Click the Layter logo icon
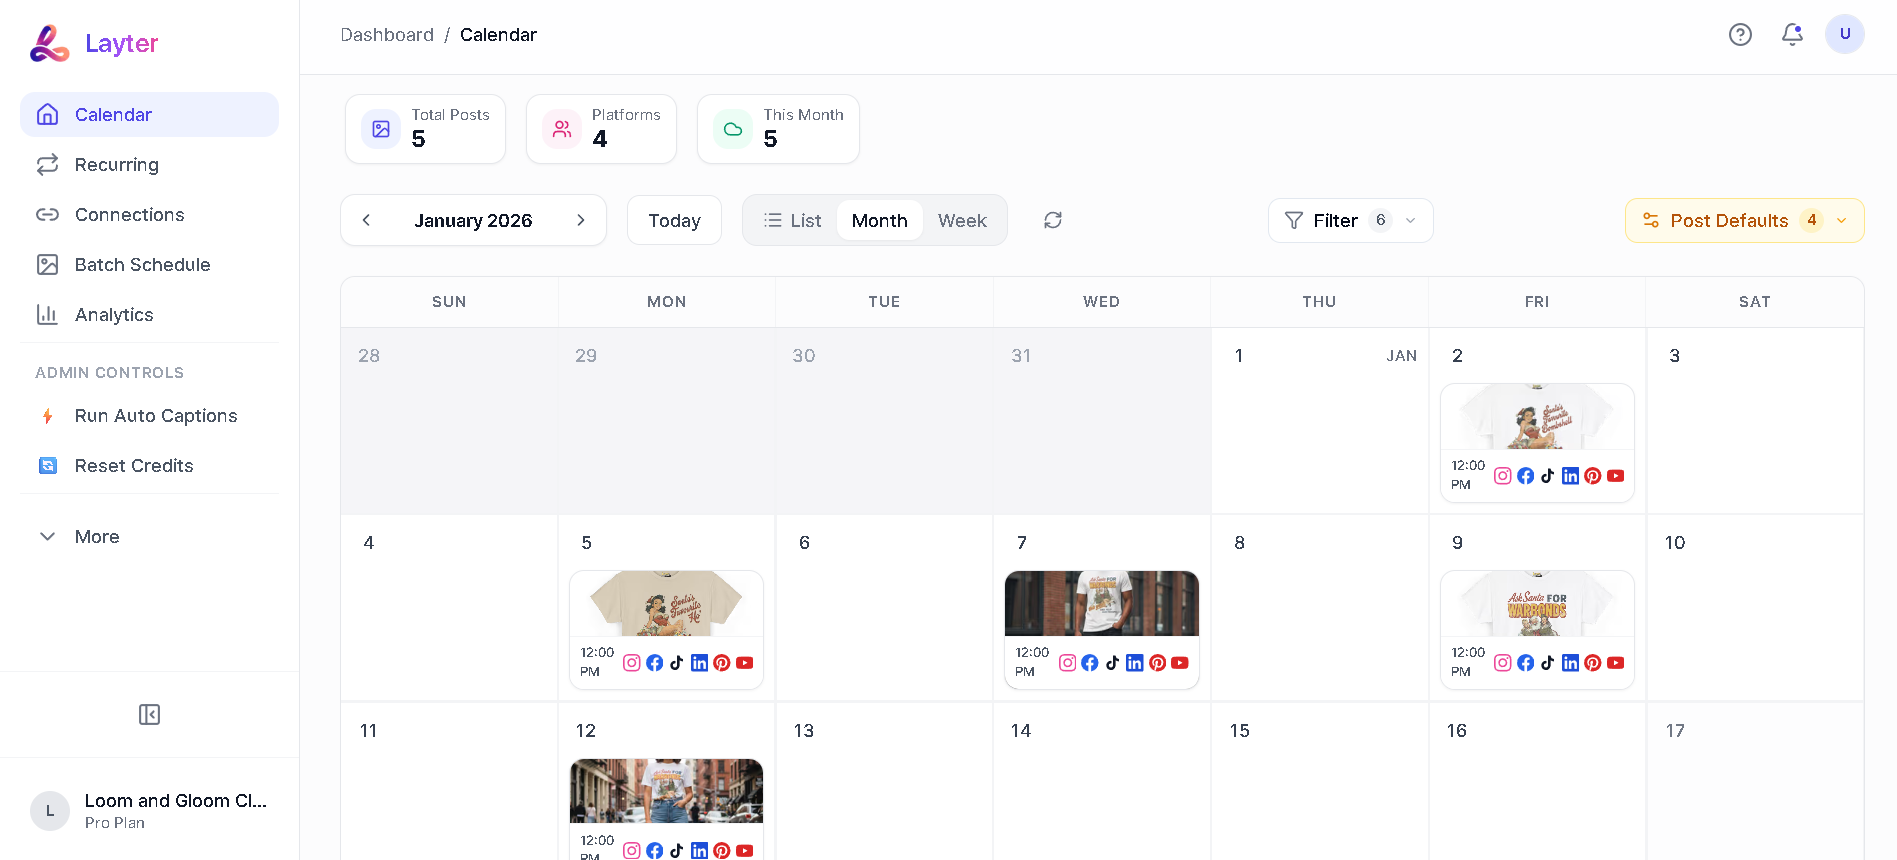1897x860 pixels. [x=49, y=43]
